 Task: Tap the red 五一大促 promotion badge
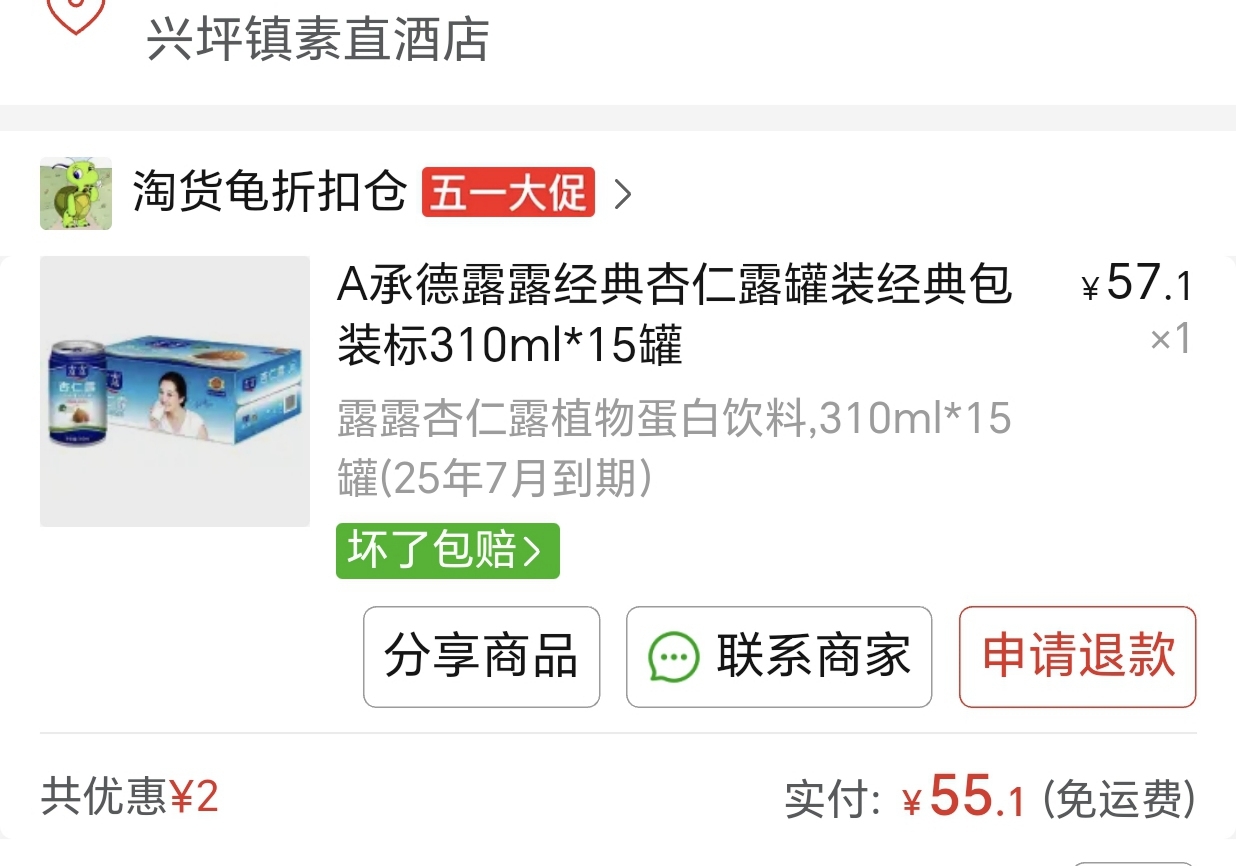[508, 192]
